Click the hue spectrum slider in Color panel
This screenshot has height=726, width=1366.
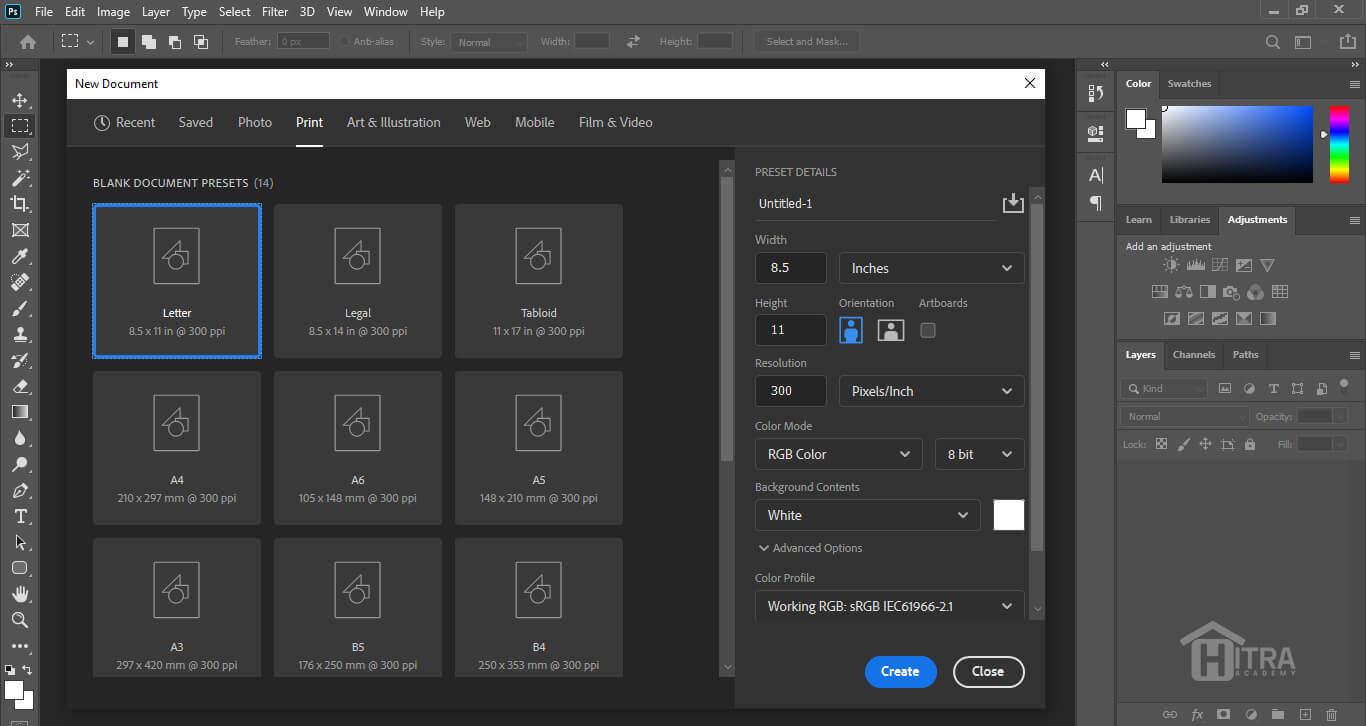tap(1339, 144)
